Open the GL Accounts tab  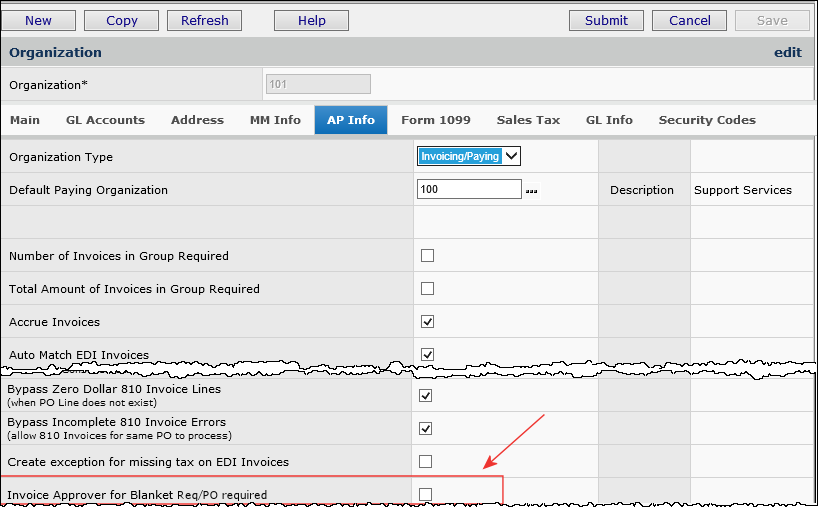coord(105,120)
